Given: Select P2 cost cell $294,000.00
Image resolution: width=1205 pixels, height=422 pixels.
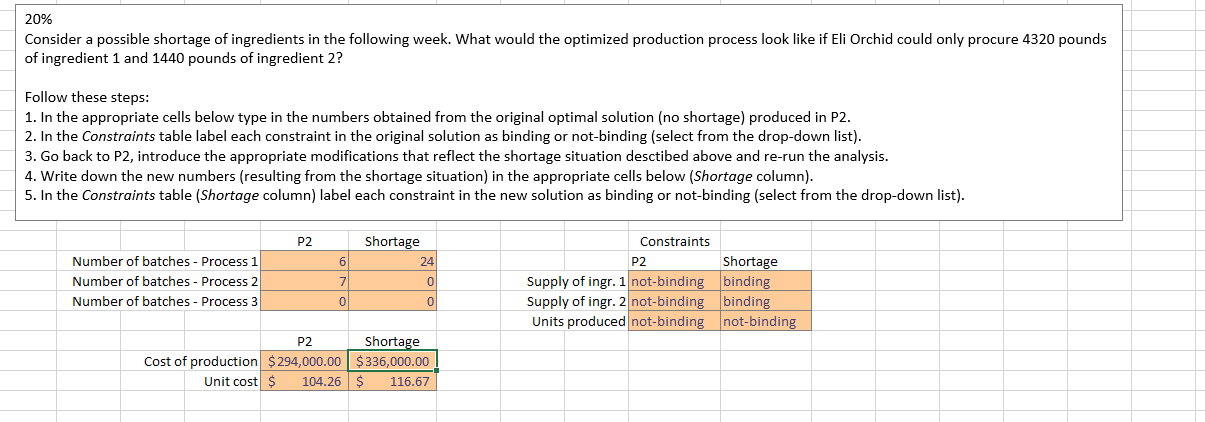Looking at the screenshot, I should (x=304, y=362).
